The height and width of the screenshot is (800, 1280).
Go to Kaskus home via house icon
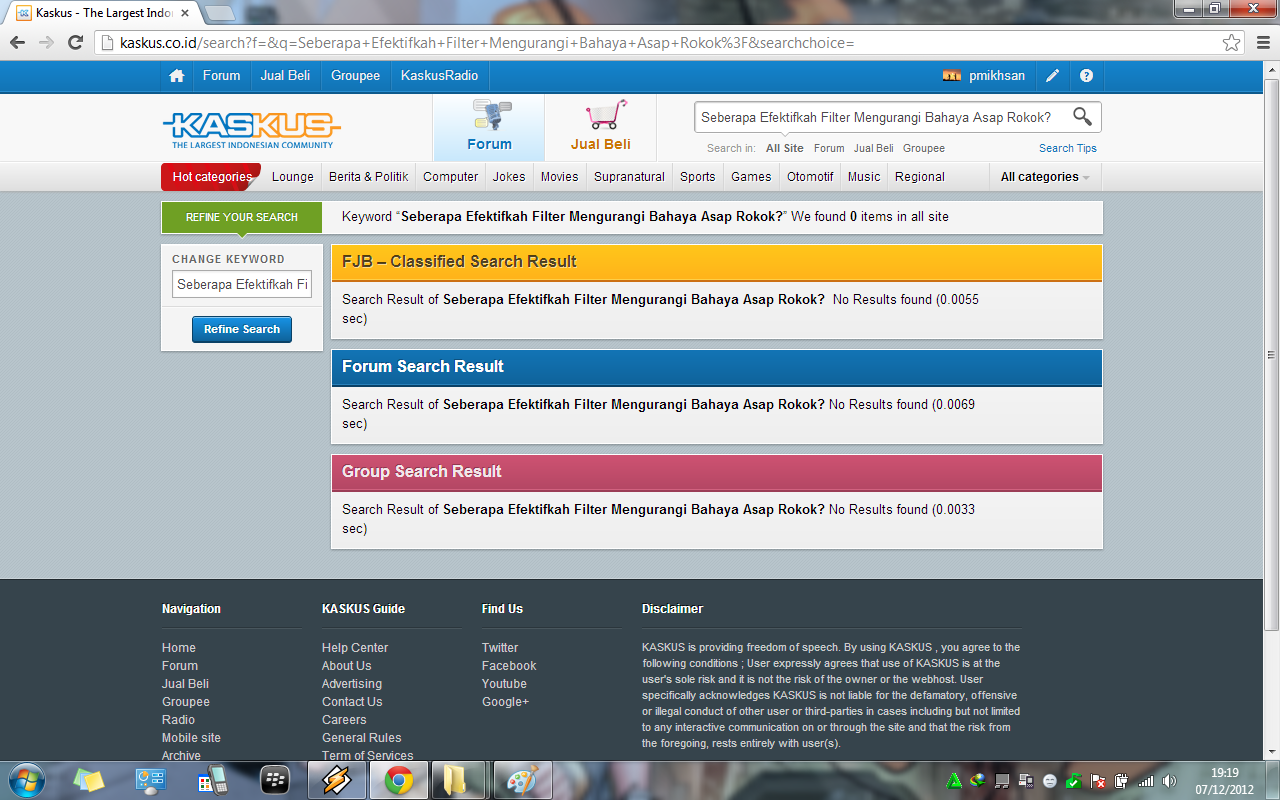coord(177,76)
